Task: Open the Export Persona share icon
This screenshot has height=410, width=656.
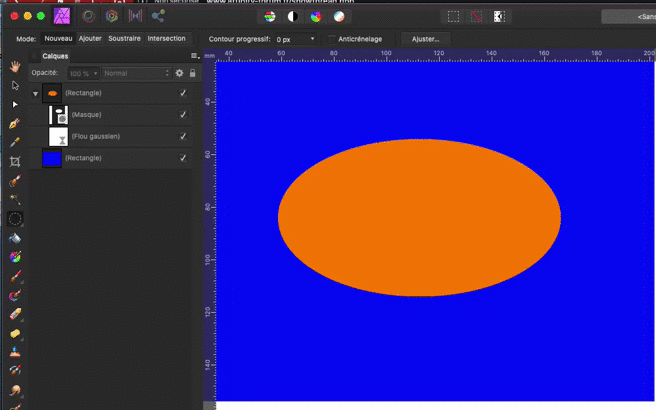Action: (x=158, y=16)
